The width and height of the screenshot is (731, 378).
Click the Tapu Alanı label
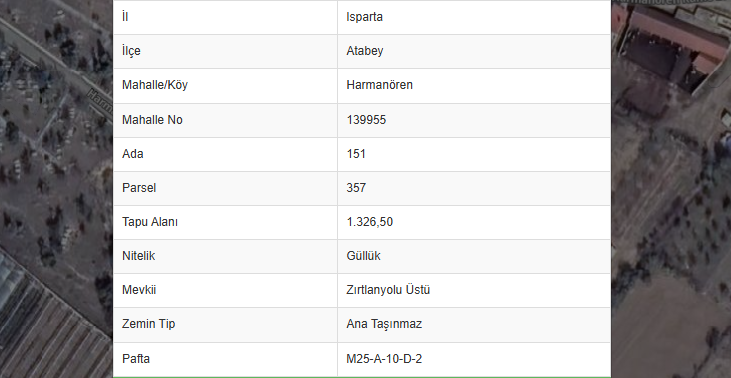click(x=150, y=222)
